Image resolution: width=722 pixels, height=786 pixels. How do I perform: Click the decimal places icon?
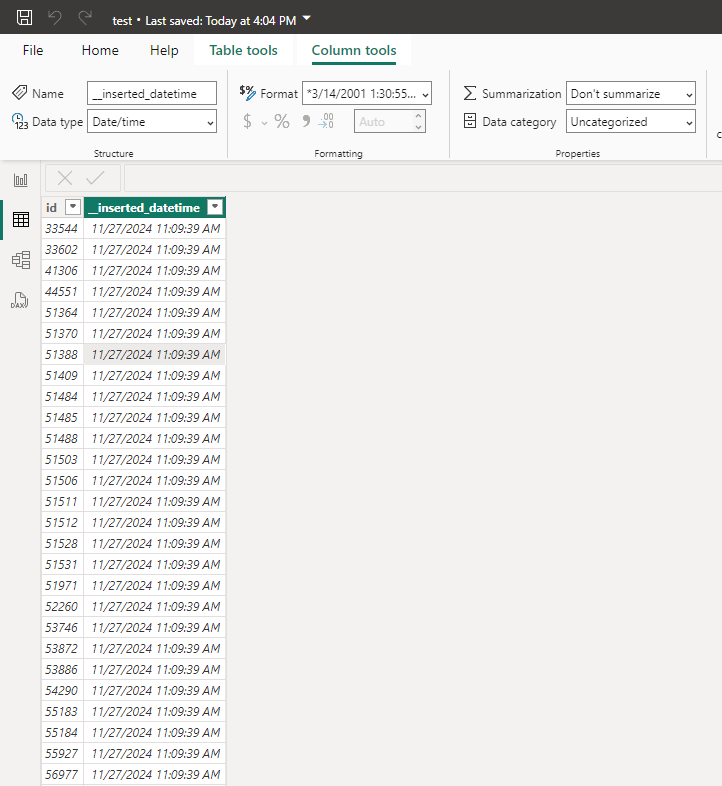[x=326, y=121]
